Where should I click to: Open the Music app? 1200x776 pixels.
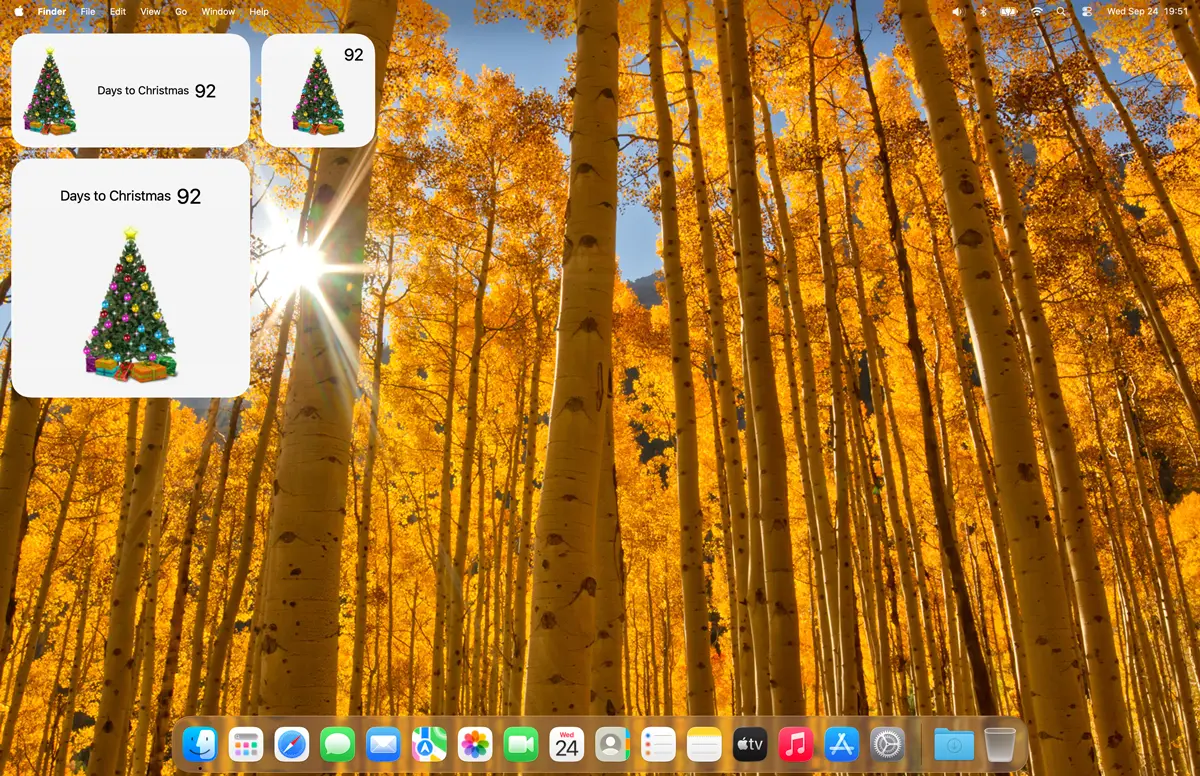click(795, 743)
